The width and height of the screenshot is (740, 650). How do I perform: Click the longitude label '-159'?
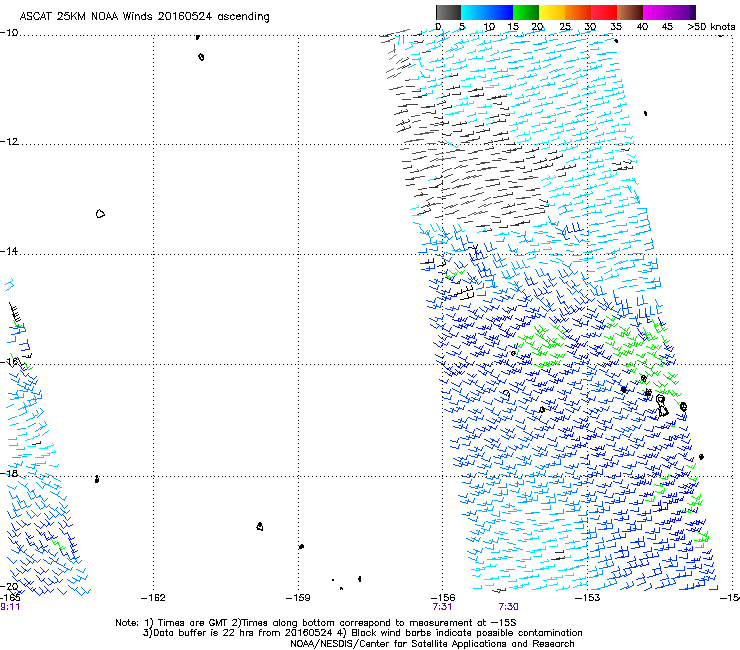[298, 598]
